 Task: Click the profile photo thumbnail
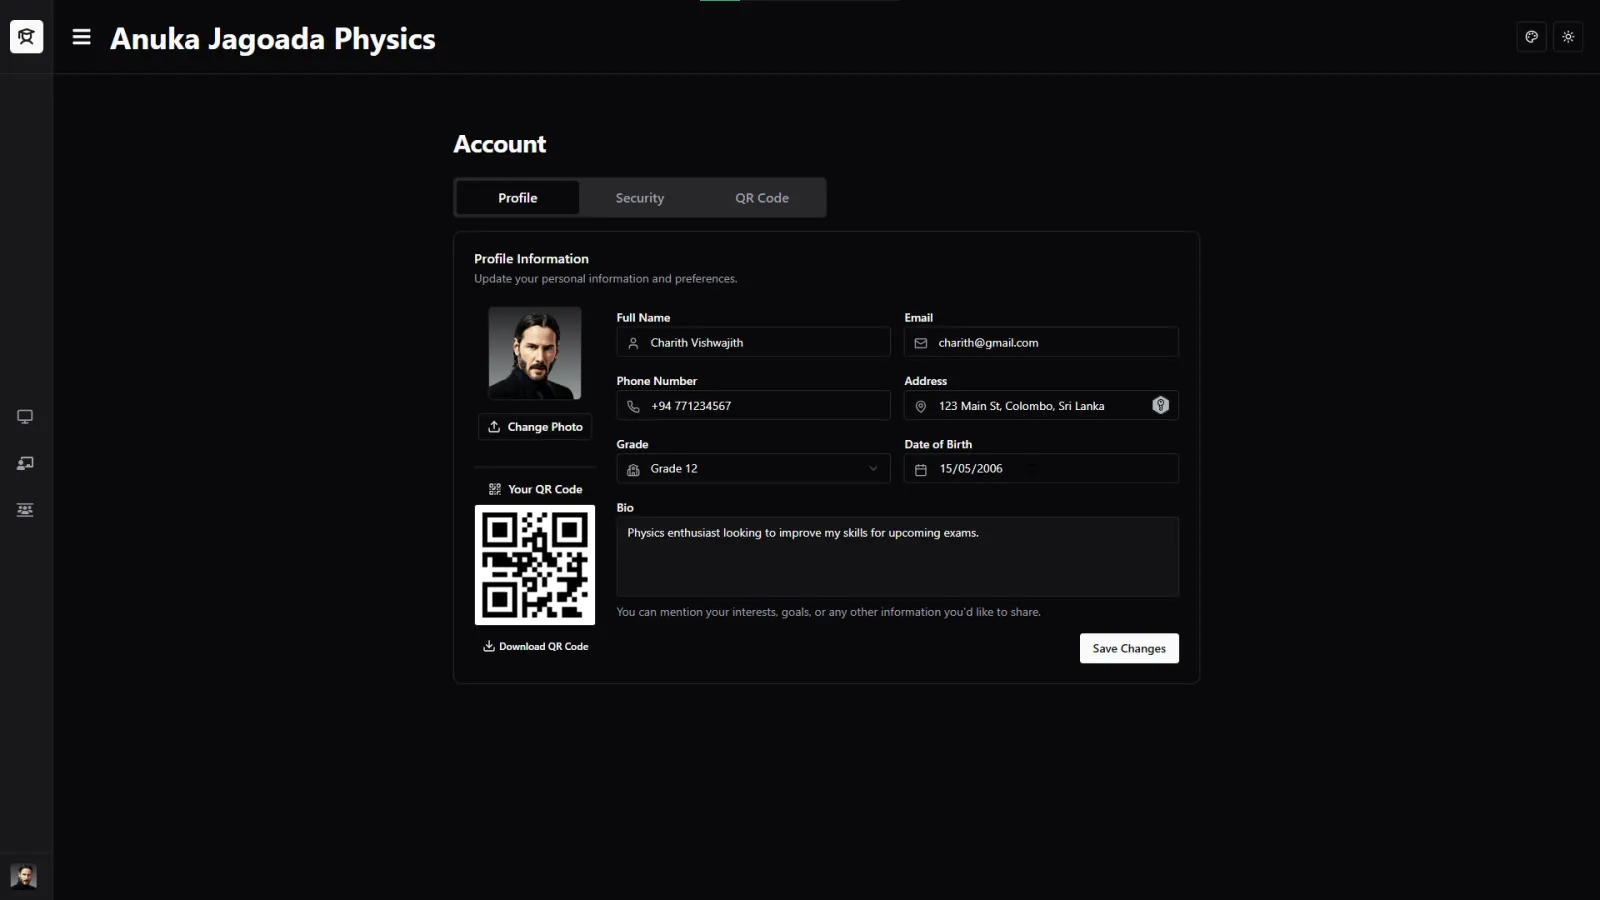click(535, 353)
